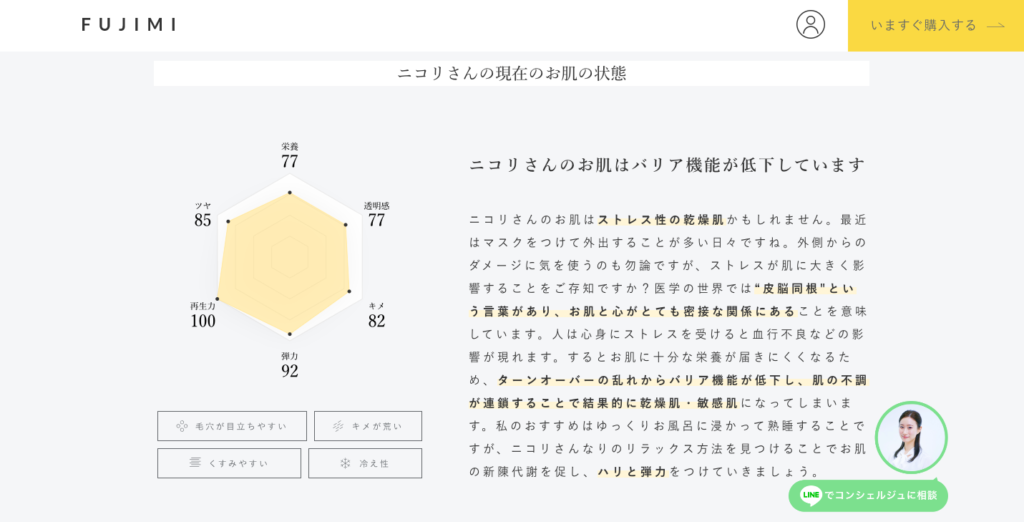Select the 冷え性 tag
This screenshot has height=522, width=1024.
365,463
